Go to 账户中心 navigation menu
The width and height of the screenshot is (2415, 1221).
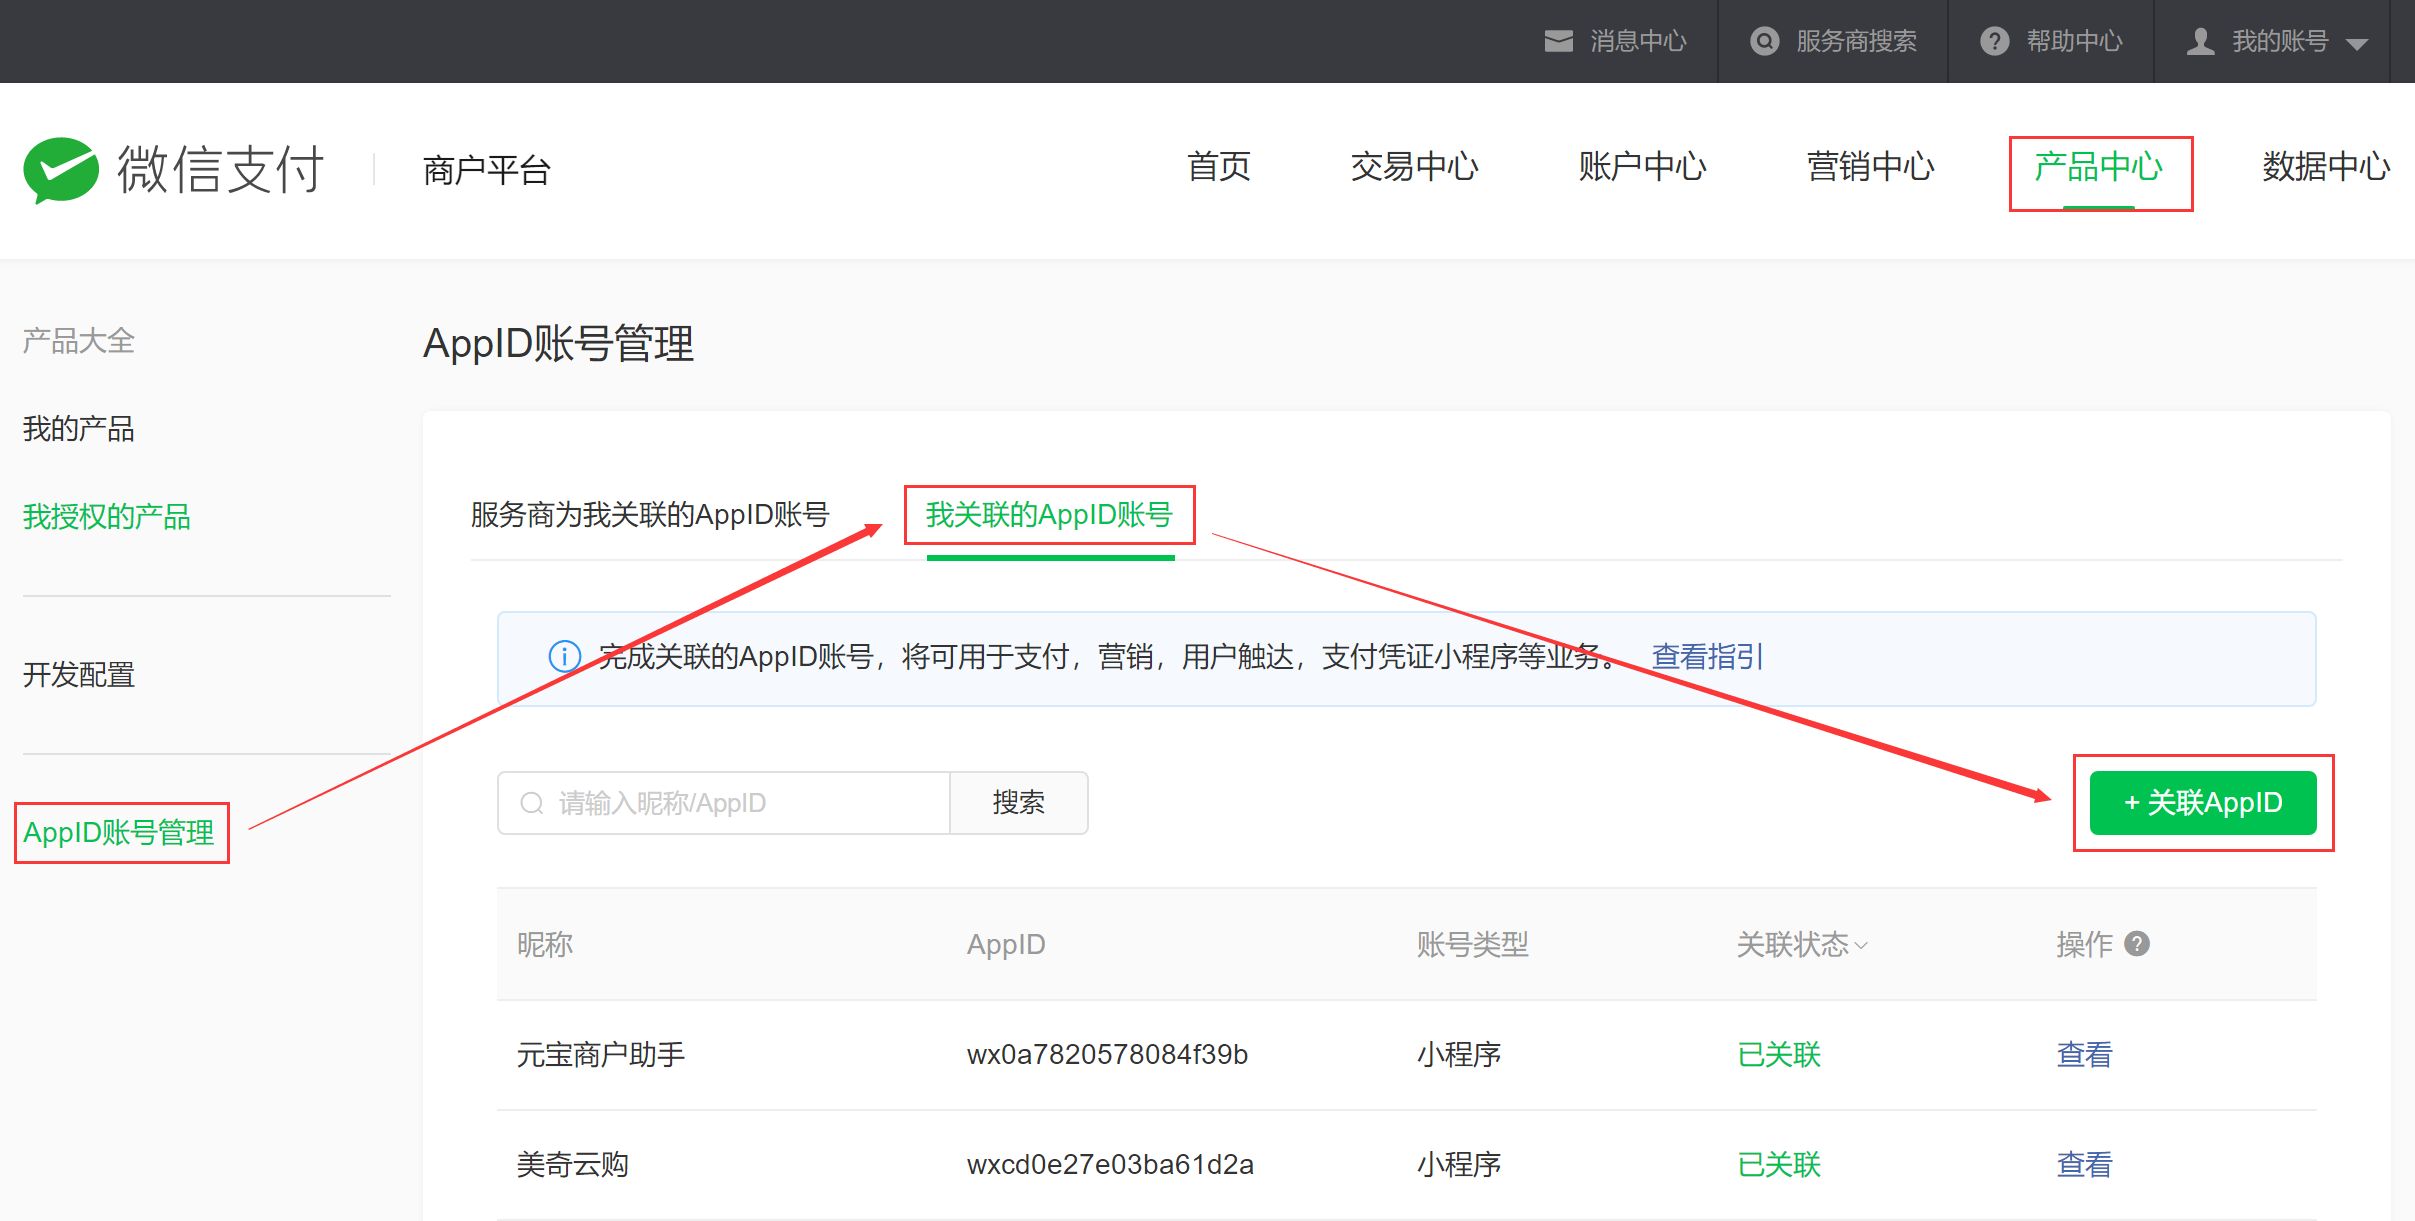[x=1642, y=167]
